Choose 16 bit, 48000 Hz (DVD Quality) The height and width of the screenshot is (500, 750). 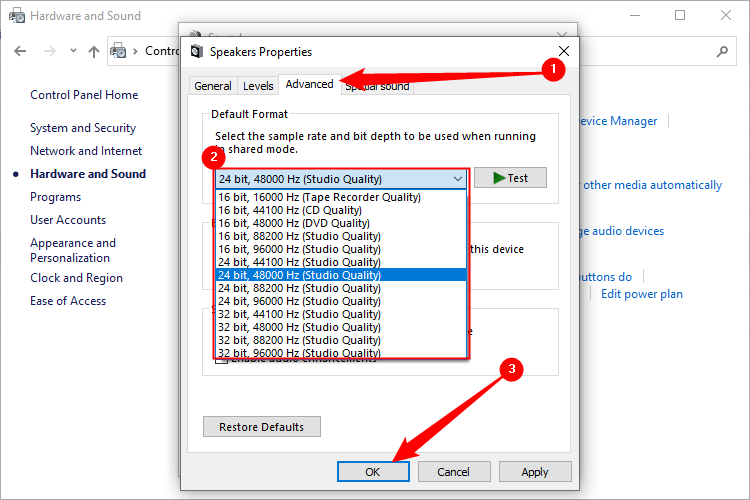tap(341, 223)
